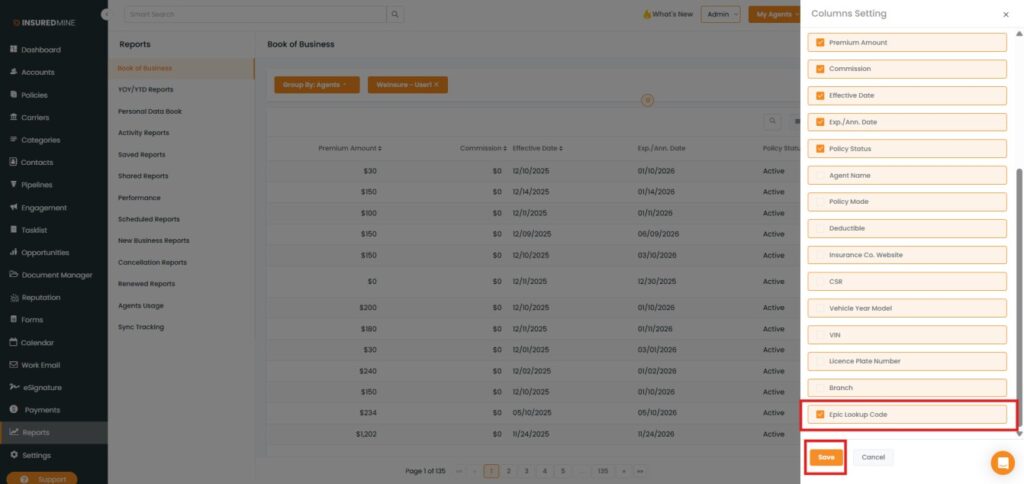Save the column settings
The image size is (1024, 484).
(826, 457)
